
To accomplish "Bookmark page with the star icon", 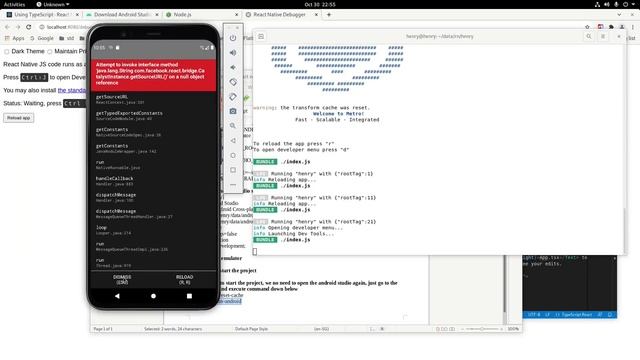I will (587, 27).
